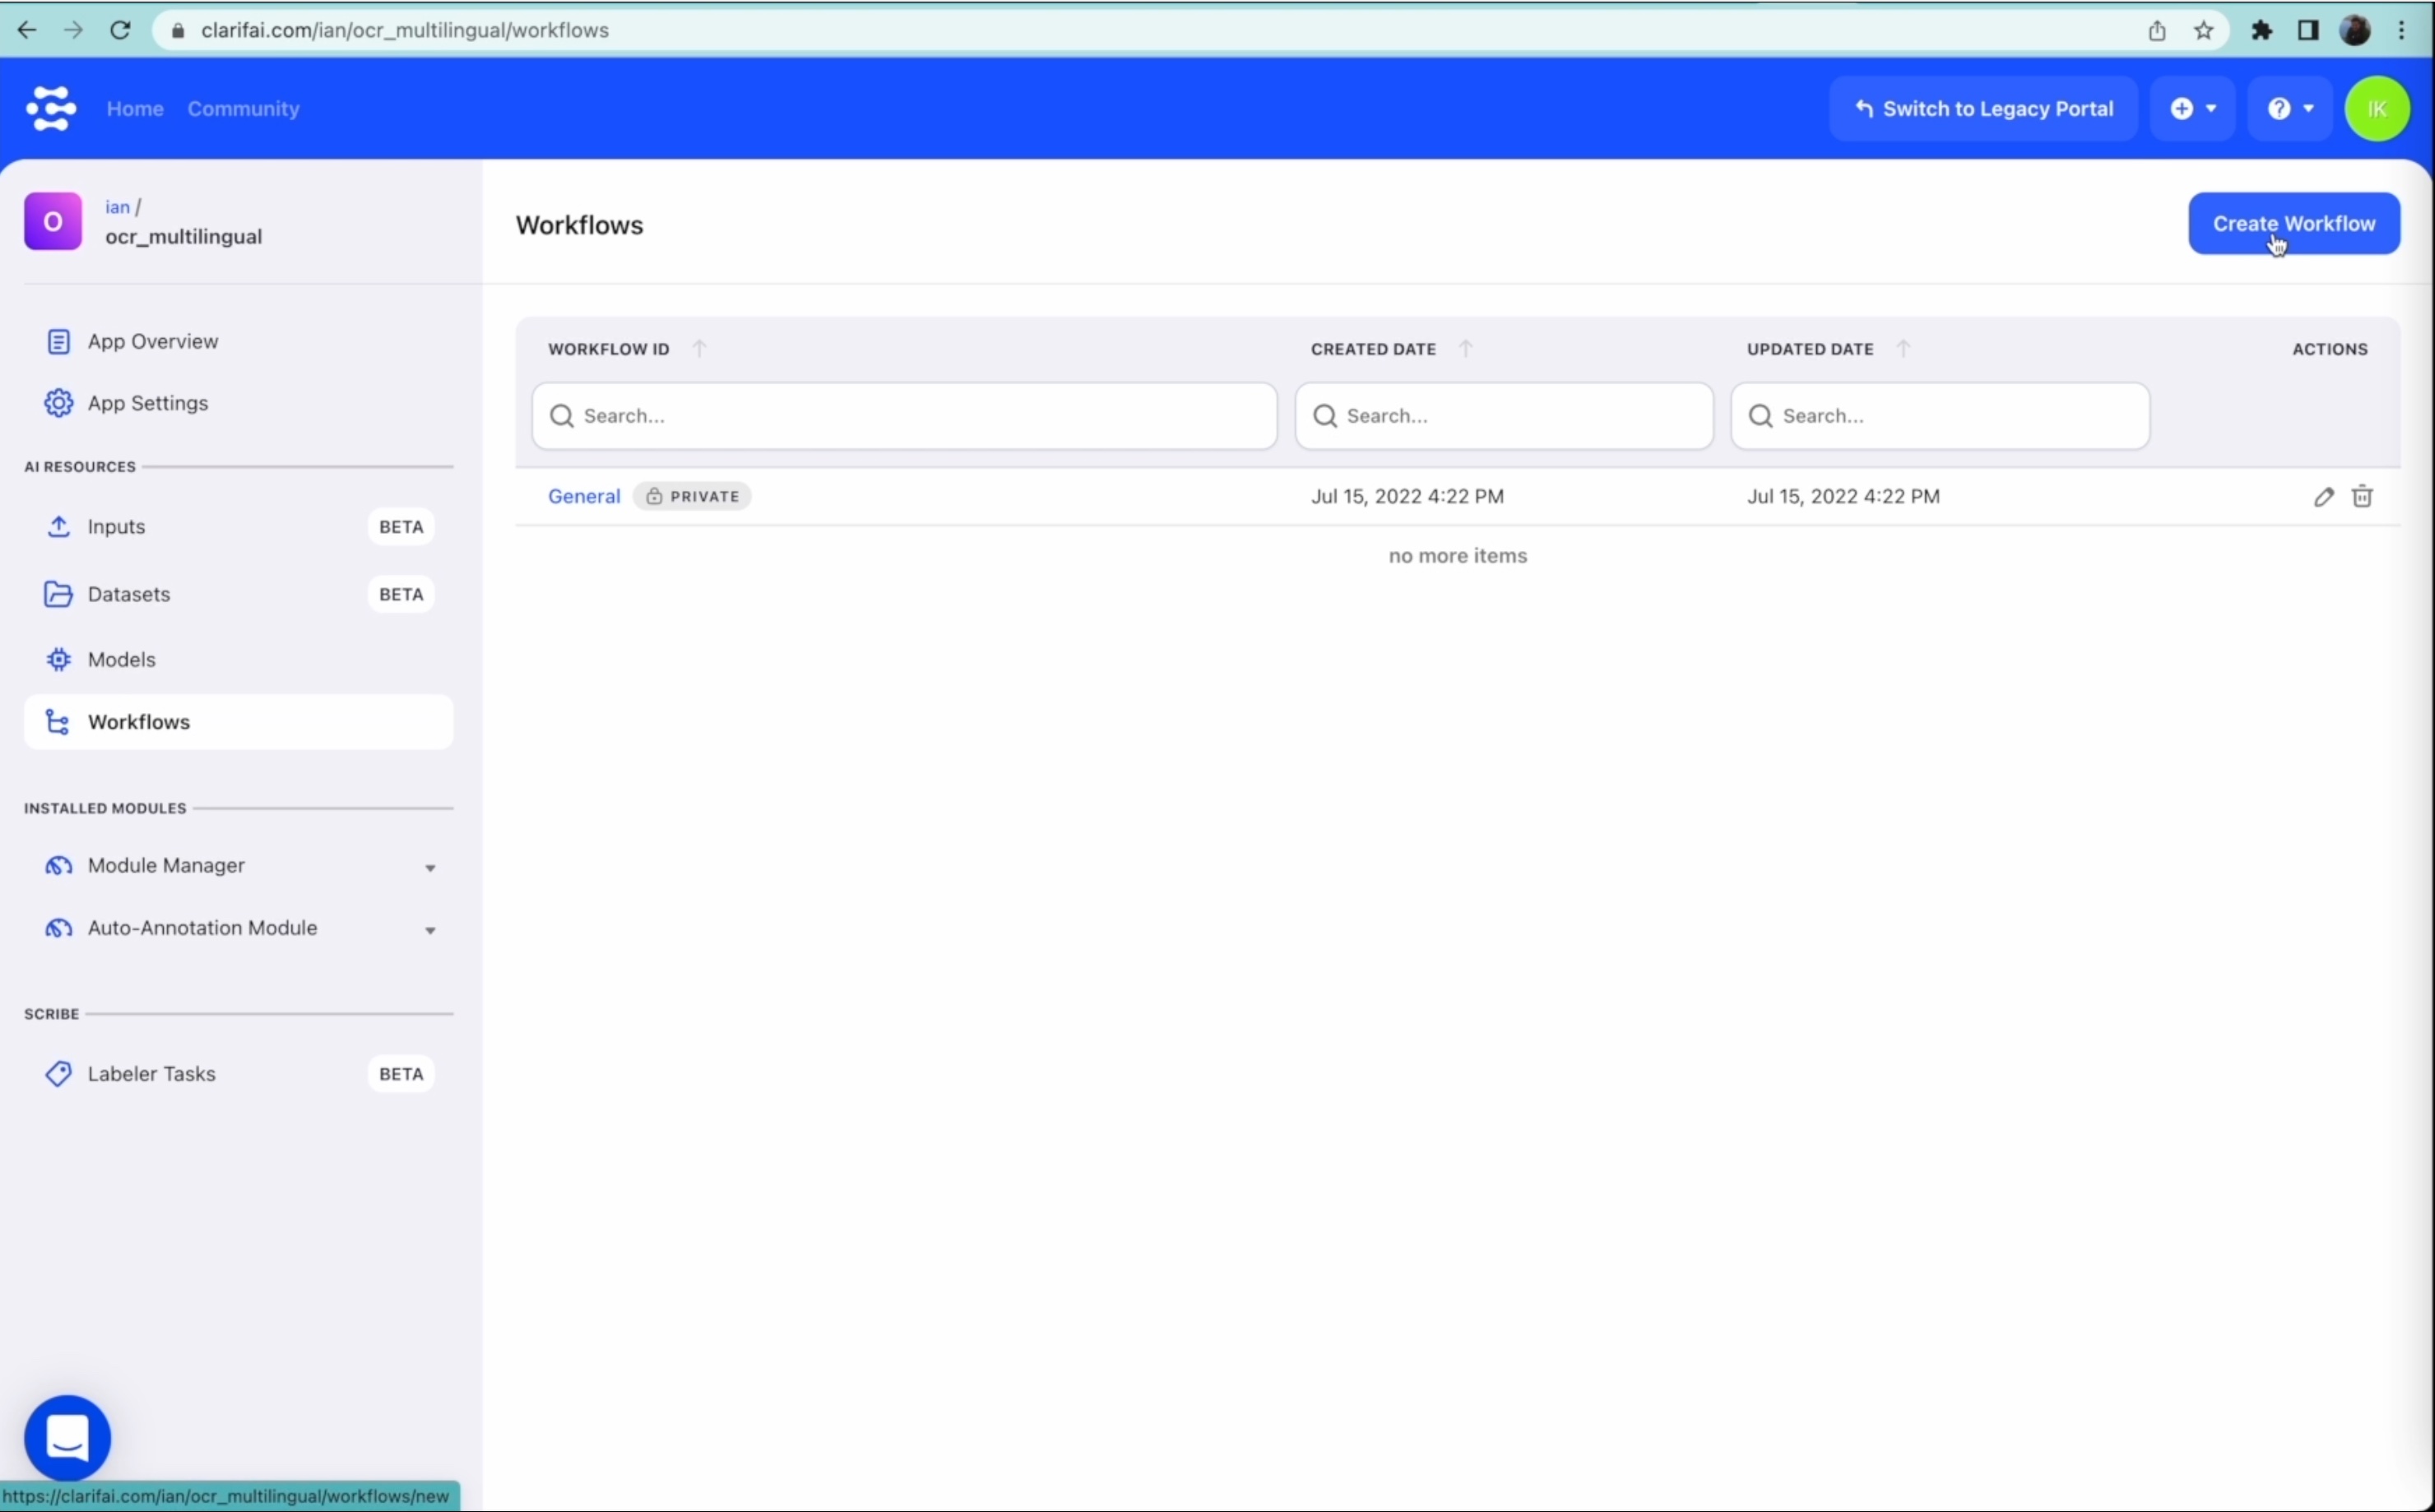Open the Community nav item

click(x=243, y=109)
